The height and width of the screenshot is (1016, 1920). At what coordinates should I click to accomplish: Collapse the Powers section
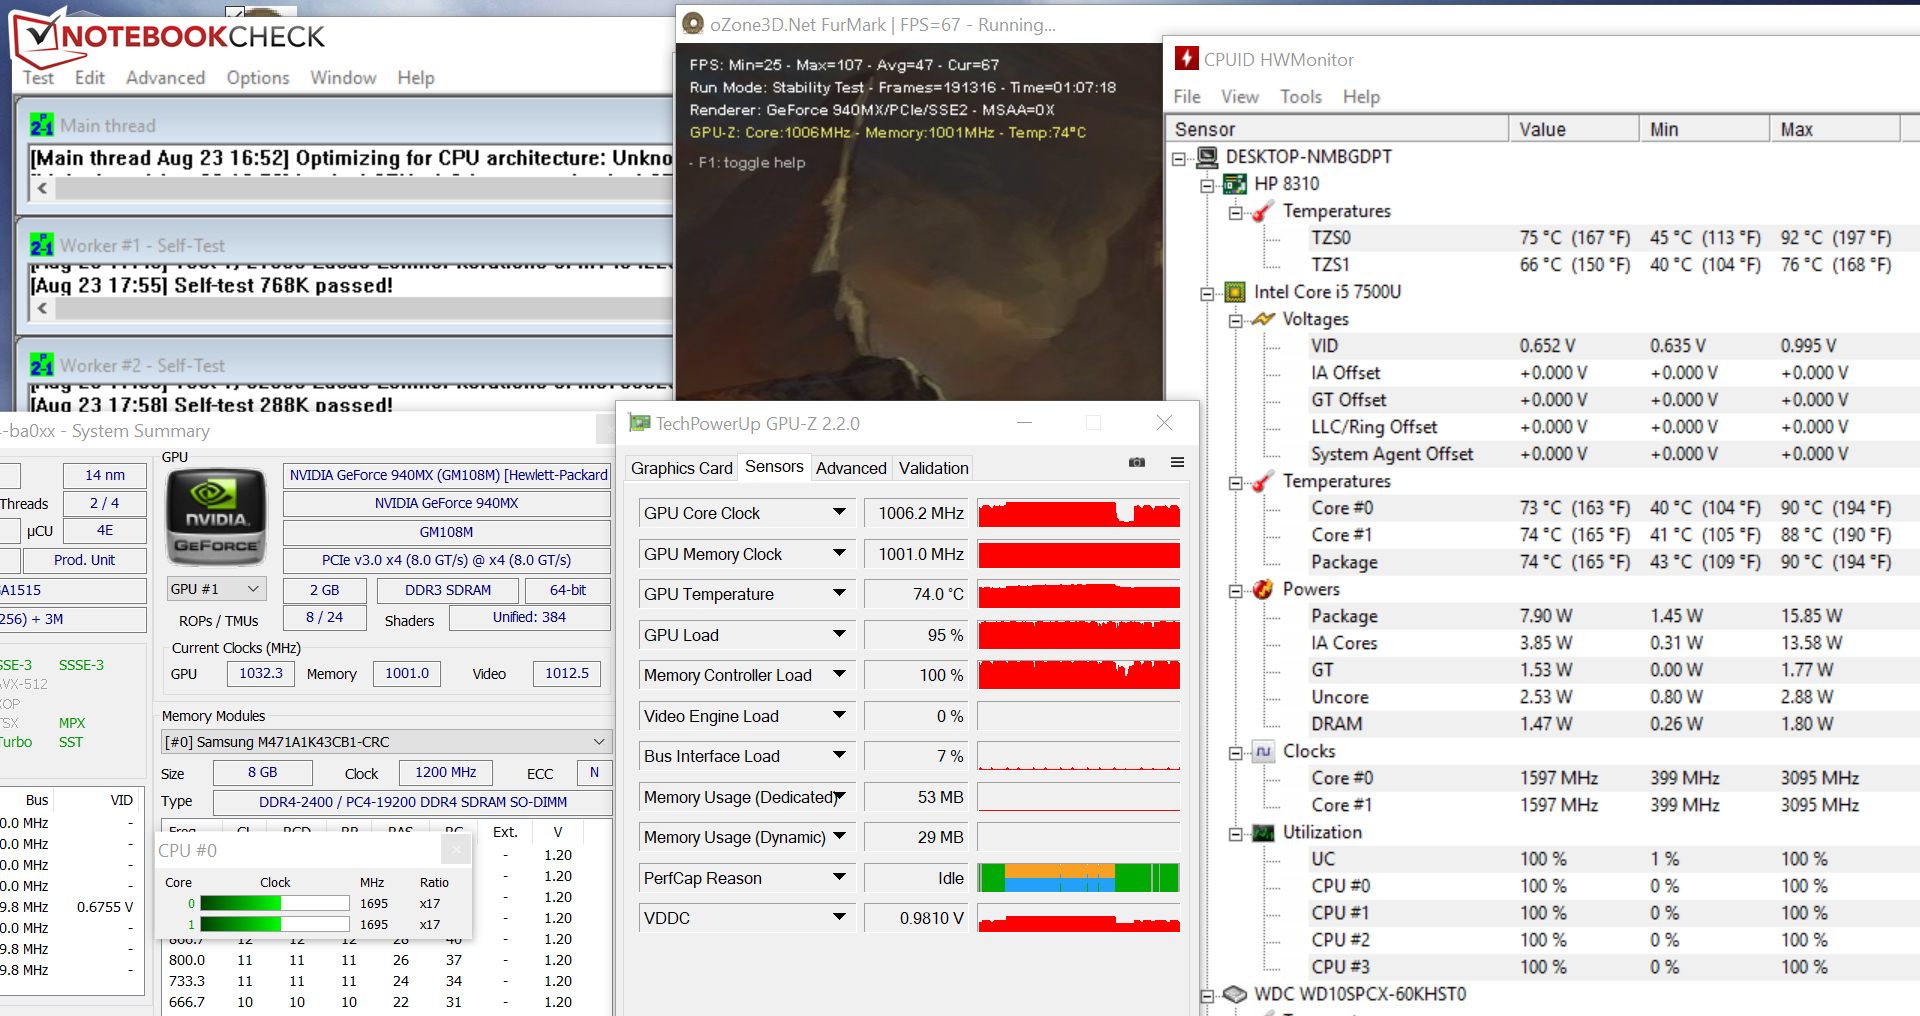coord(1235,590)
